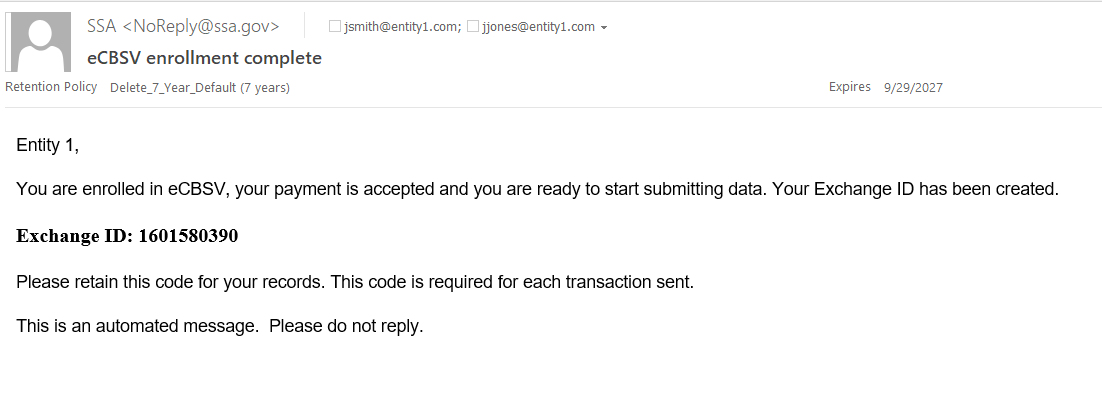The image size is (1102, 405).
Task: Click the Please do not reply text
Action: [x=346, y=327]
